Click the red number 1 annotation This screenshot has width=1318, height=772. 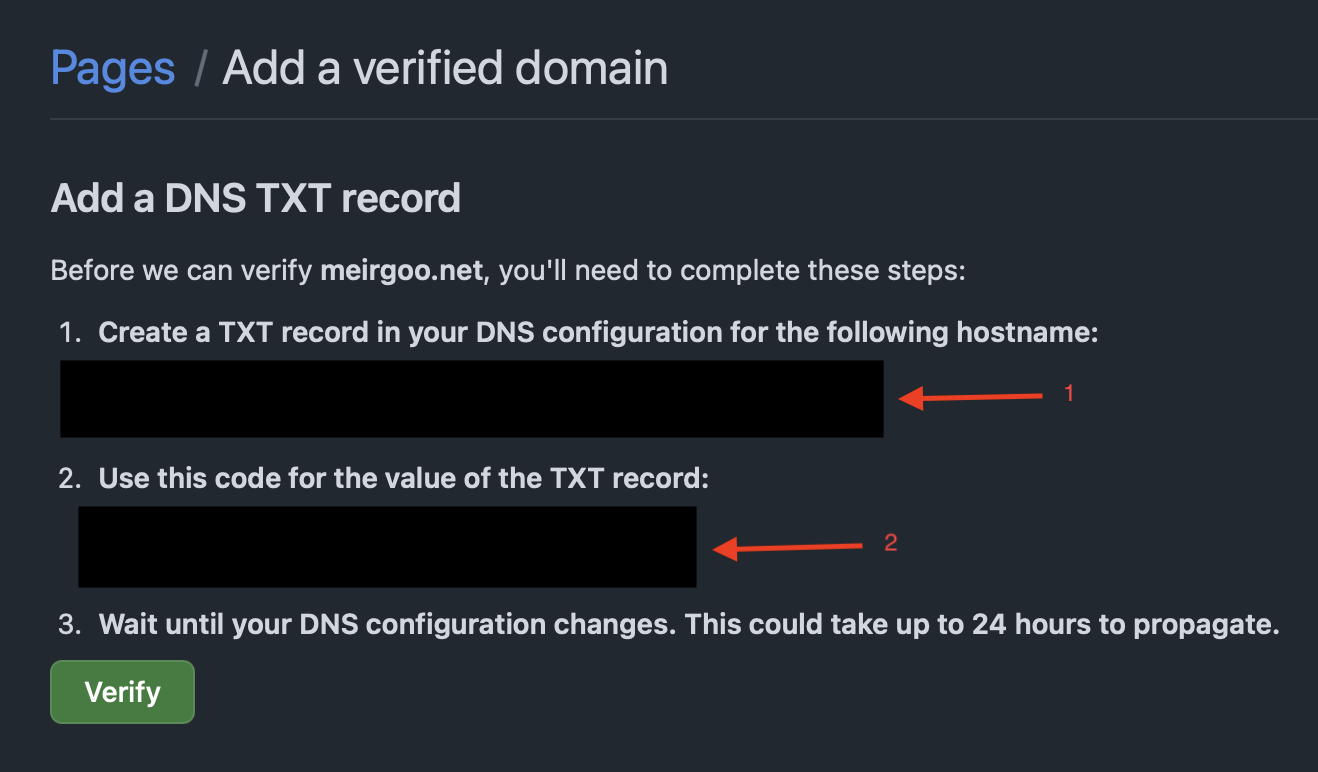click(x=1069, y=394)
